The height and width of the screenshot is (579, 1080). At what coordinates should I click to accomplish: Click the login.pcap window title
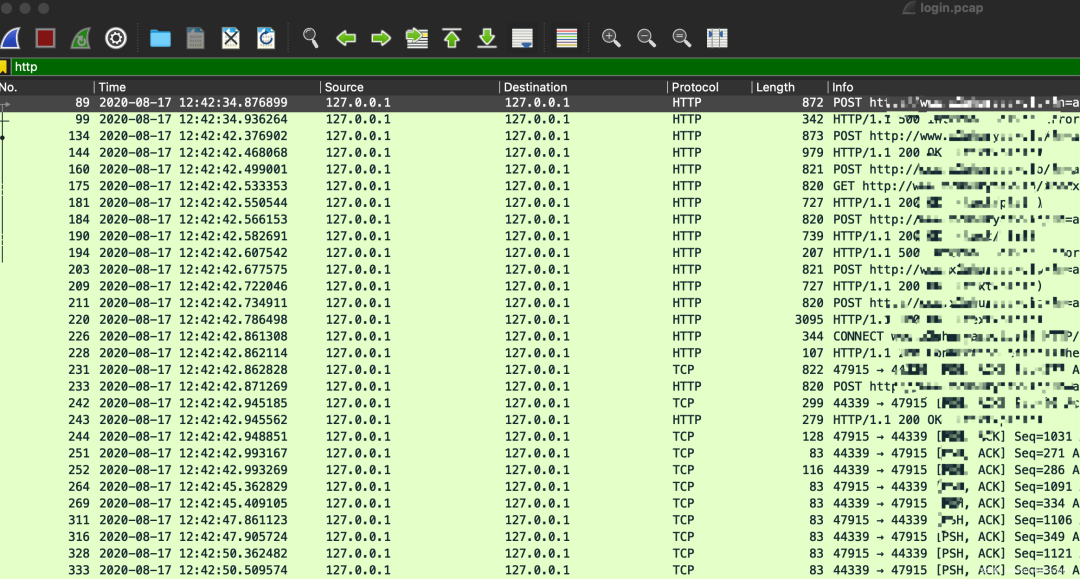point(951,8)
